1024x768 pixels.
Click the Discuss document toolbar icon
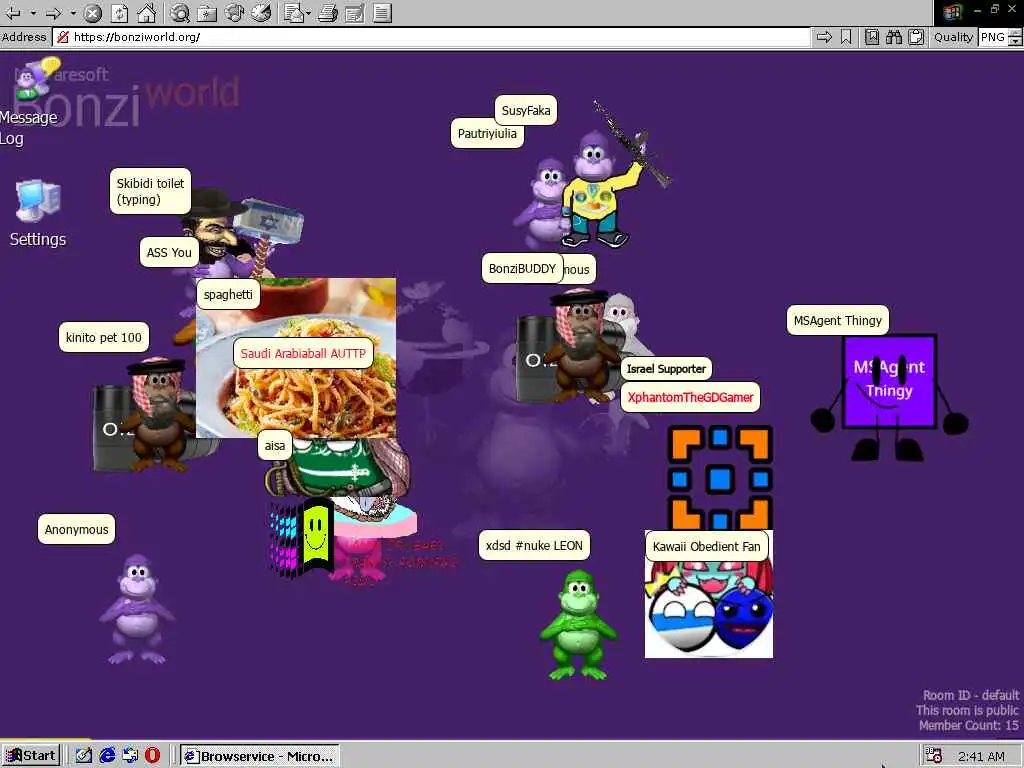tap(383, 12)
